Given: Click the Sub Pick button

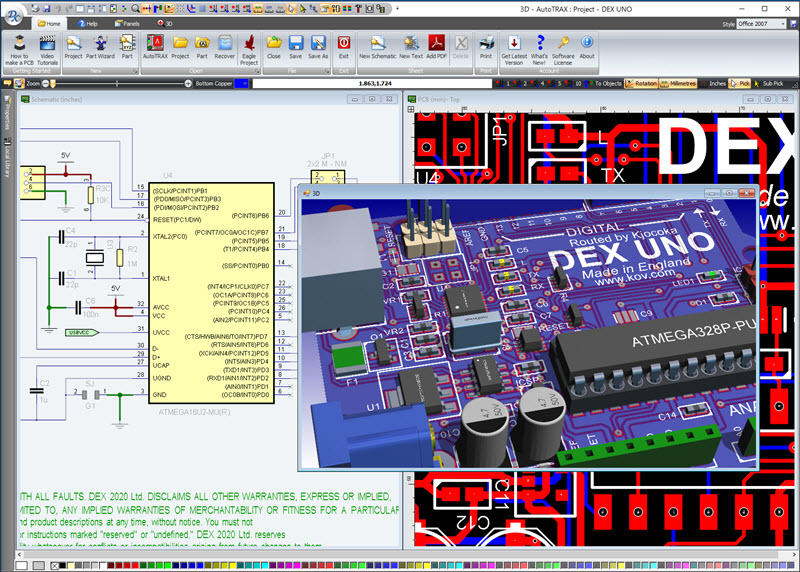Looking at the screenshot, I should (768, 84).
